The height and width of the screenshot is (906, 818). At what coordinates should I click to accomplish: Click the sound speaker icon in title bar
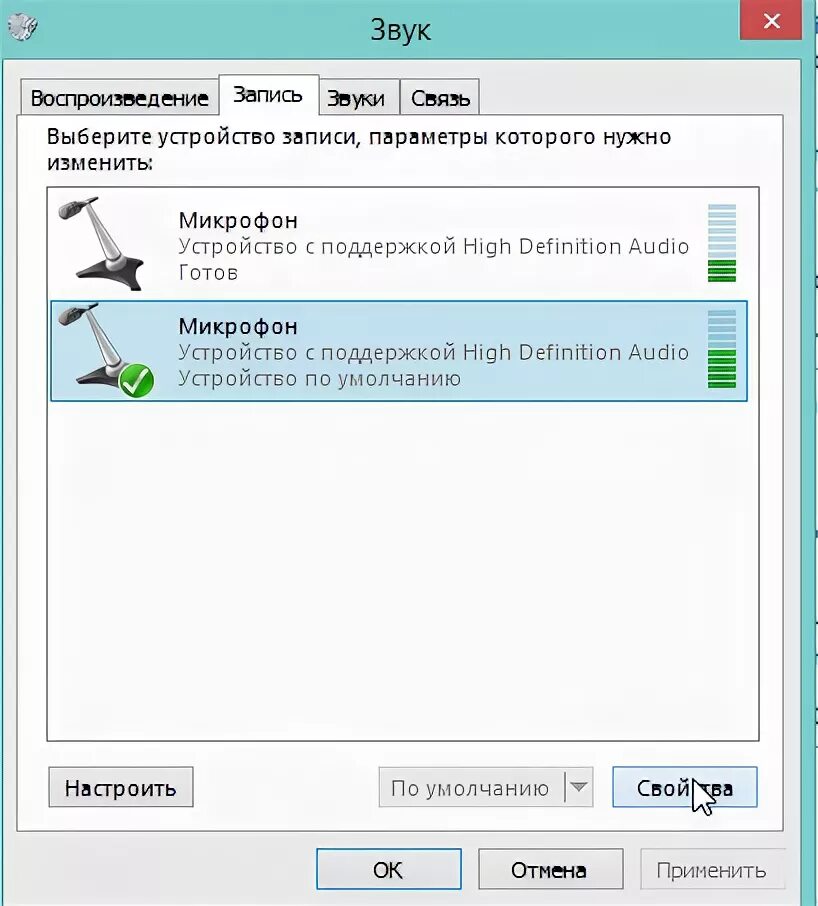[x=23, y=26]
